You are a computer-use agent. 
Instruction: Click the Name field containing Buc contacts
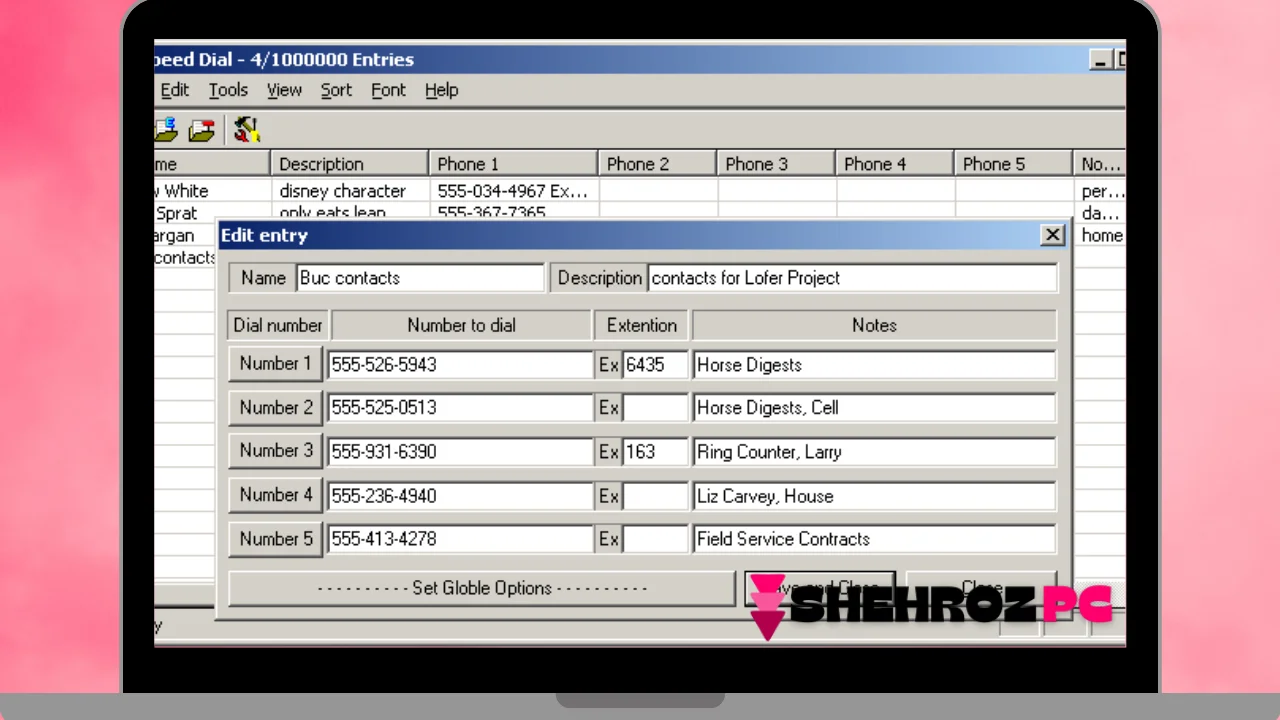point(420,278)
